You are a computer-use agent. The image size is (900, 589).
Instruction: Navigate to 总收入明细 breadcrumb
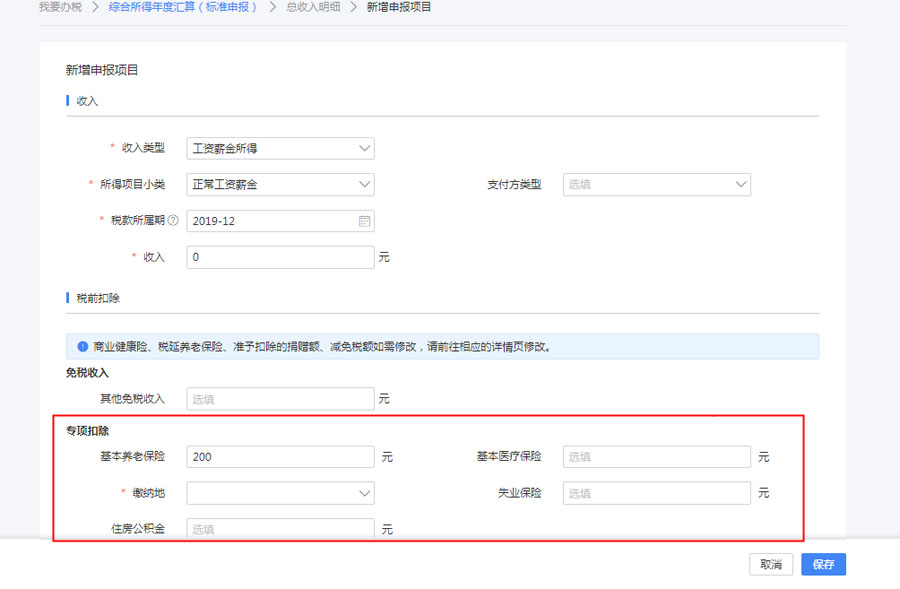(312, 7)
